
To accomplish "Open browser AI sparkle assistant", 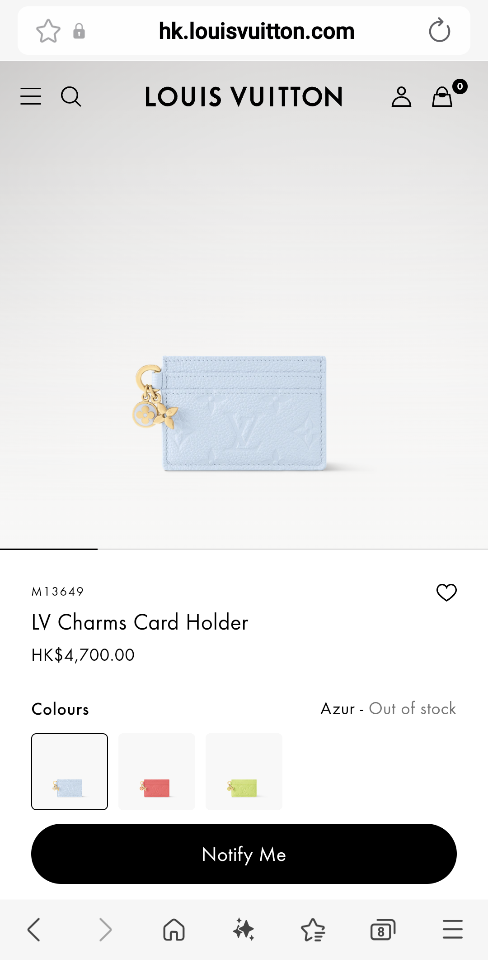I will pos(243,930).
